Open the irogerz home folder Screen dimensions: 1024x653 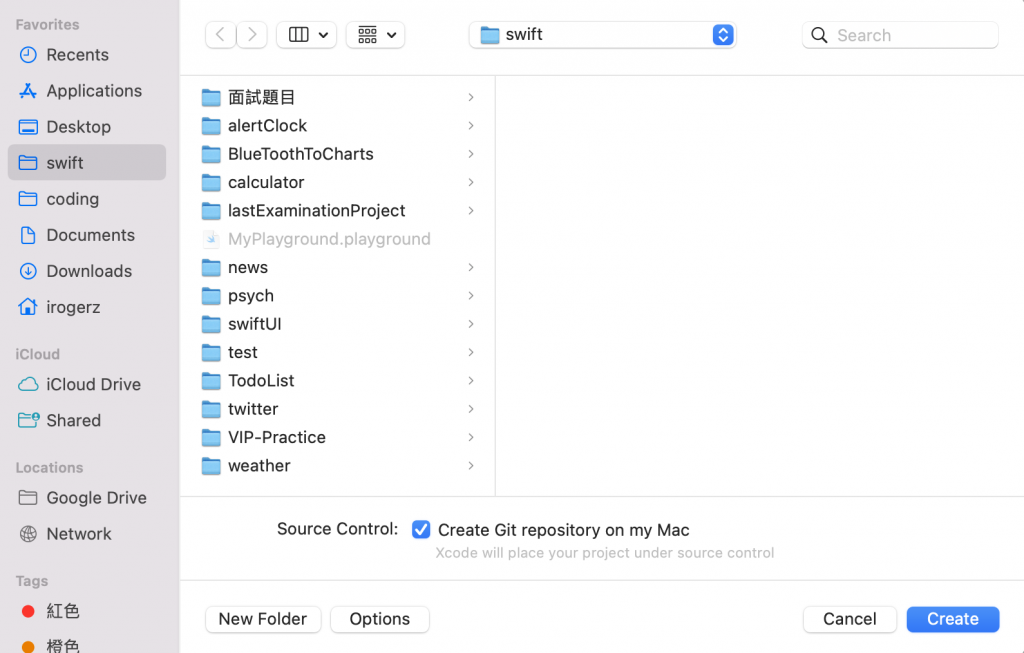point(73,307)
